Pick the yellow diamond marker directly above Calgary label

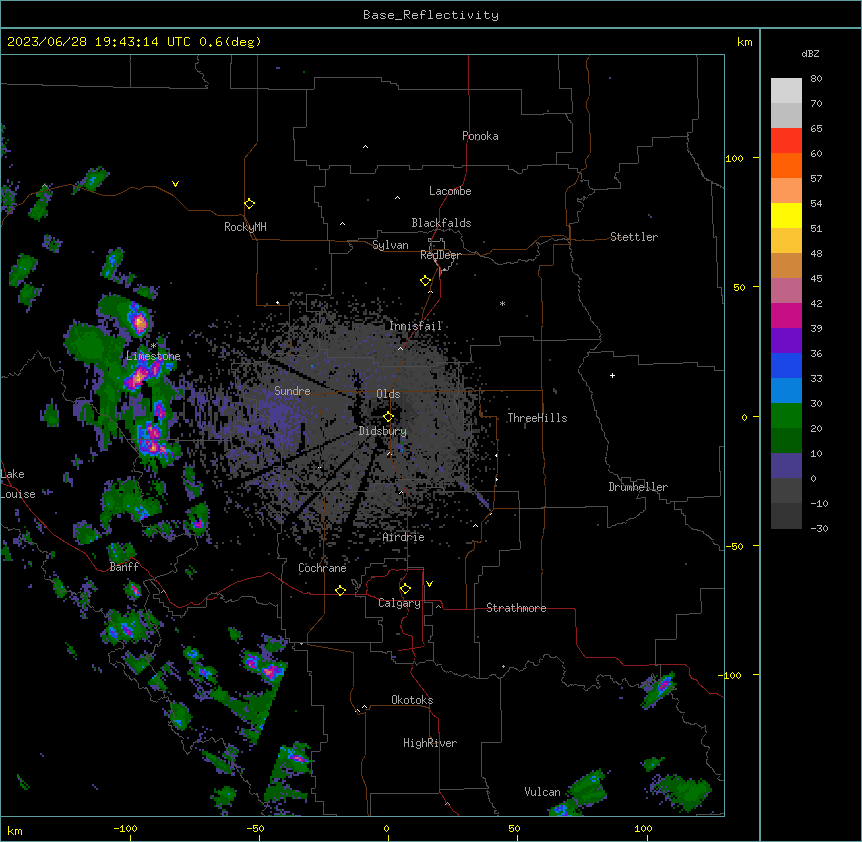click(x=405, y=589)
